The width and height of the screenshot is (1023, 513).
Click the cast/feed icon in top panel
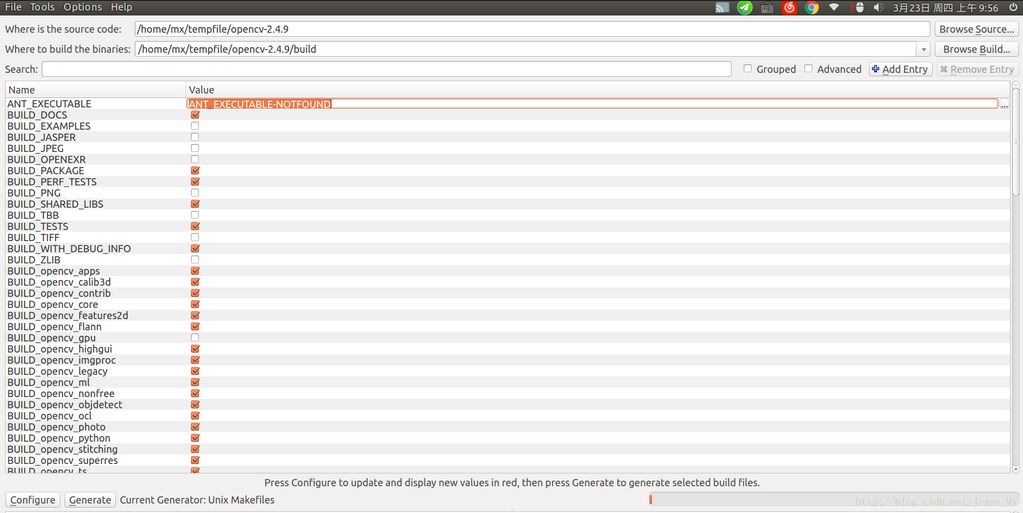pyautogui.click(x=722, y=7)
